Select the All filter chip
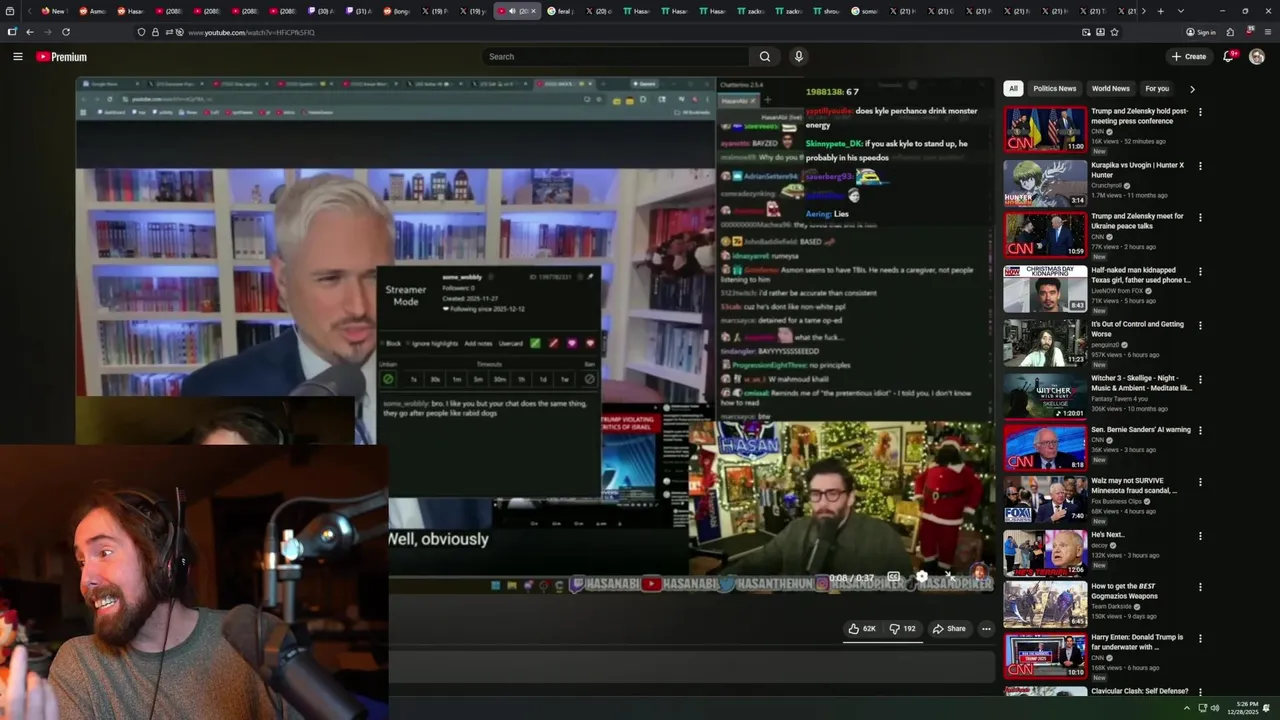The height and width of the screenshot is (720, 1280). [x=1013, y=89]
